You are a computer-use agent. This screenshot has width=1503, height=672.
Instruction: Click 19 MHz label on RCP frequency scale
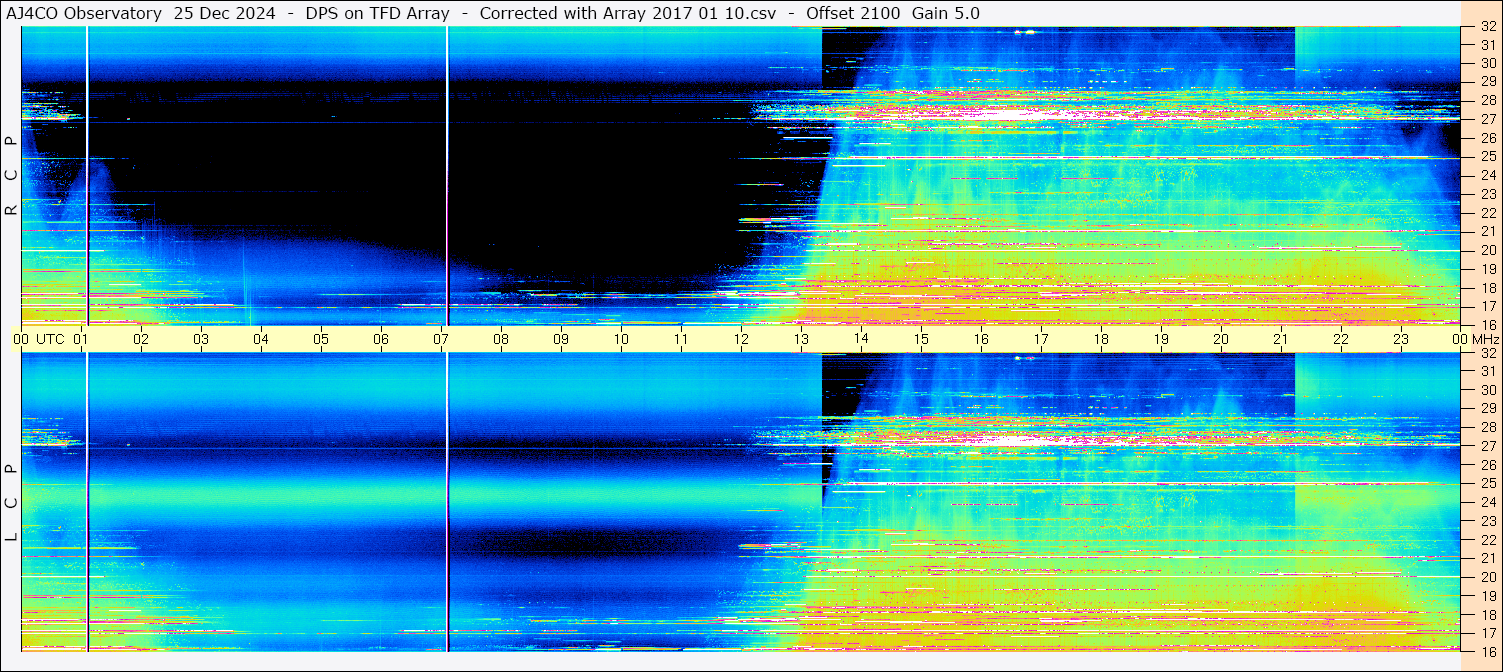tap(1487, 269)
